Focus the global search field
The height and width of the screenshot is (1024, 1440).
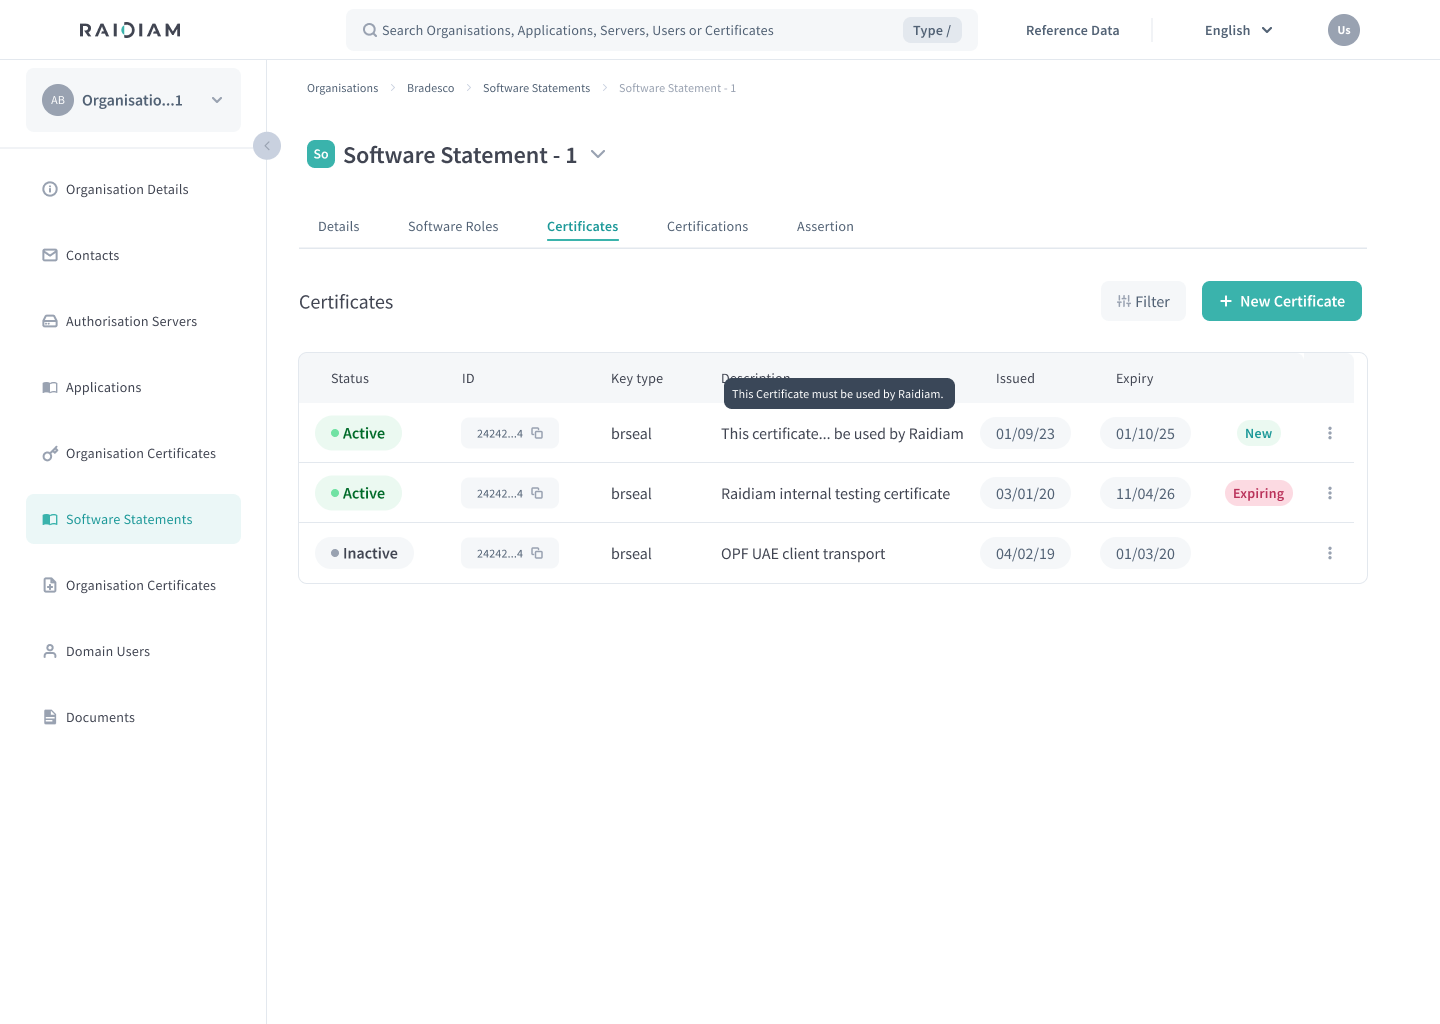pyautogui.click(x=630, y=30)
